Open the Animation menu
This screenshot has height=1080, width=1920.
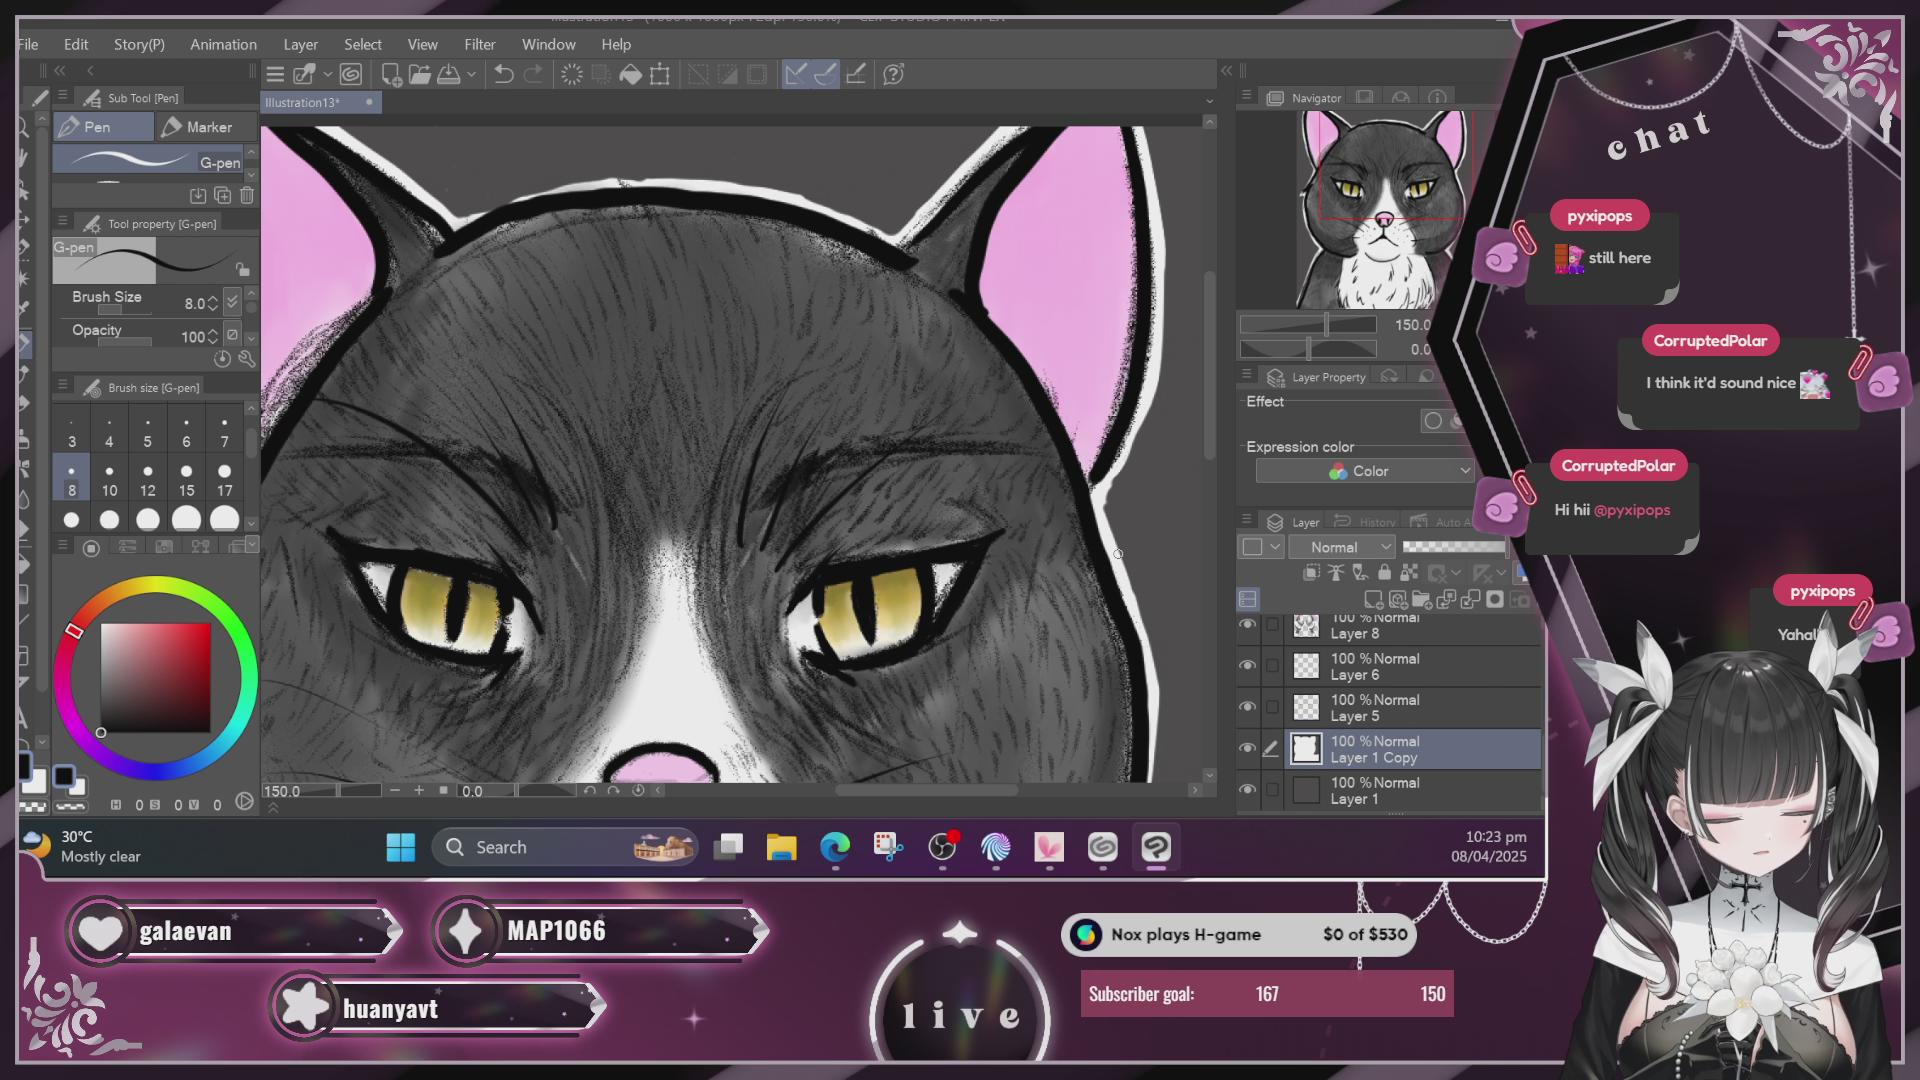pos(223,44)
